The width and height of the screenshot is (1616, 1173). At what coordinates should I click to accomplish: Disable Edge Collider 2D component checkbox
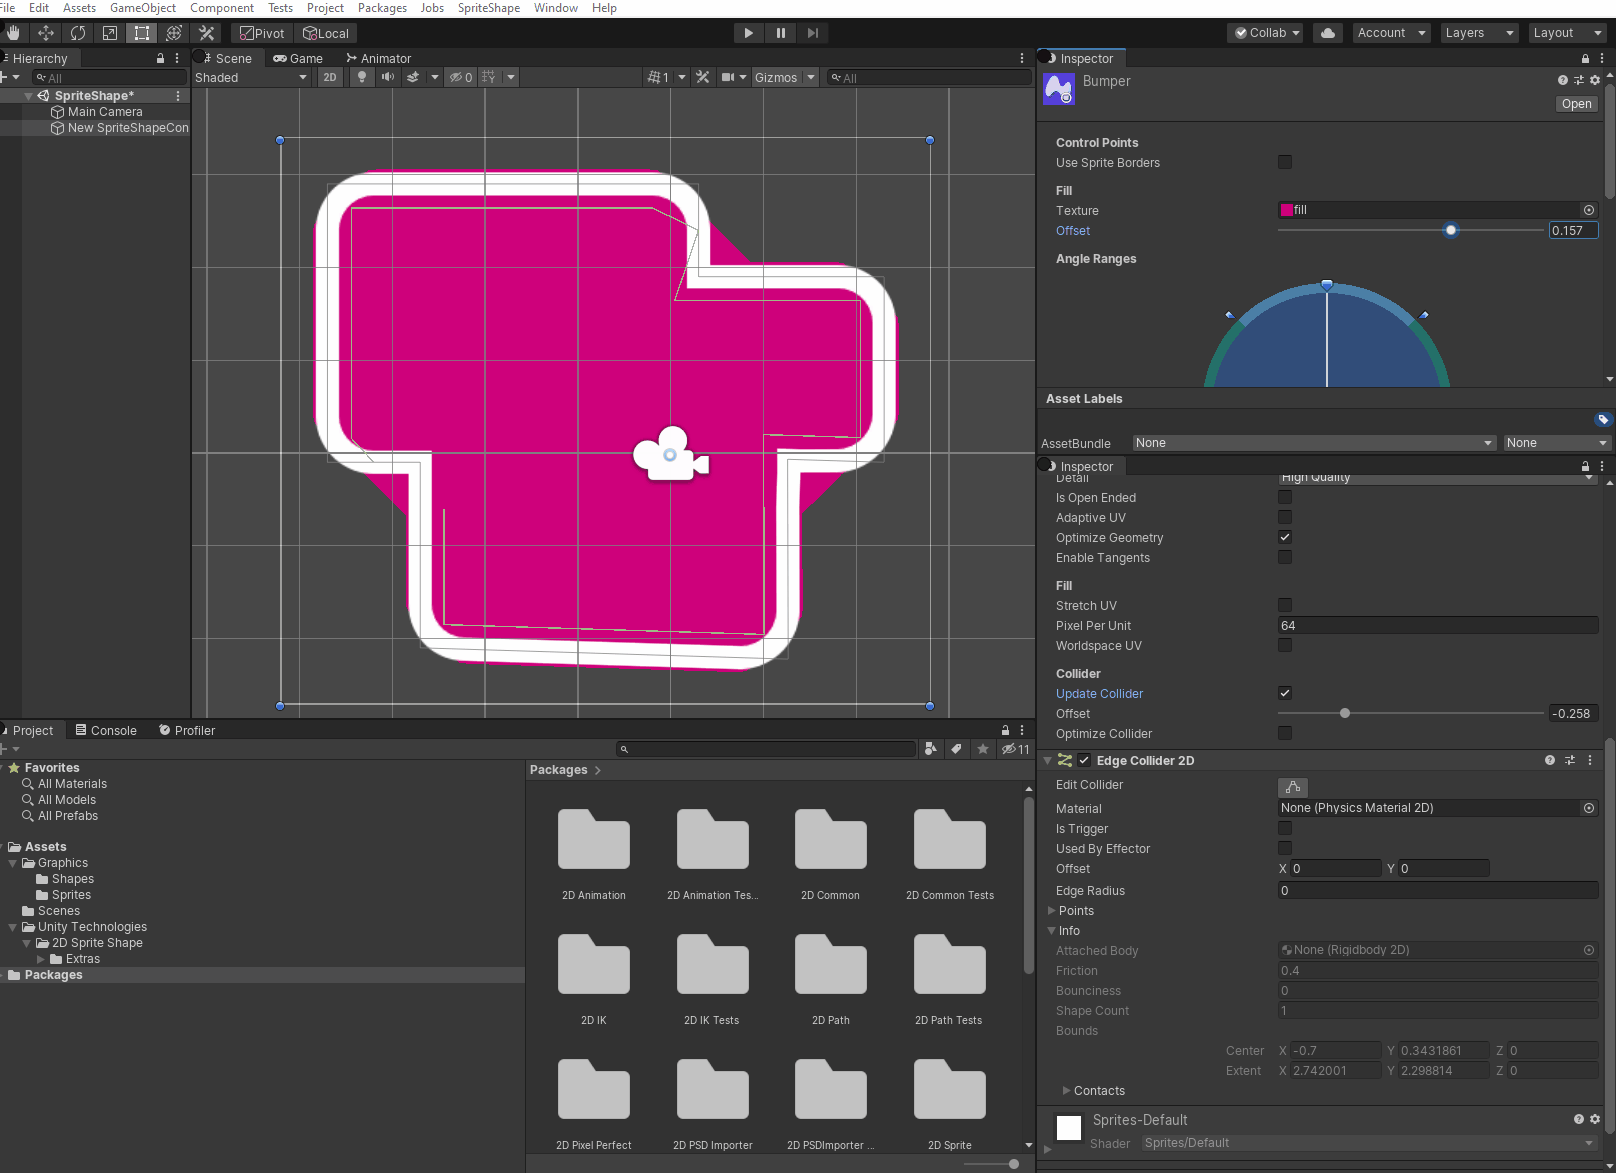pos(1084,760)
